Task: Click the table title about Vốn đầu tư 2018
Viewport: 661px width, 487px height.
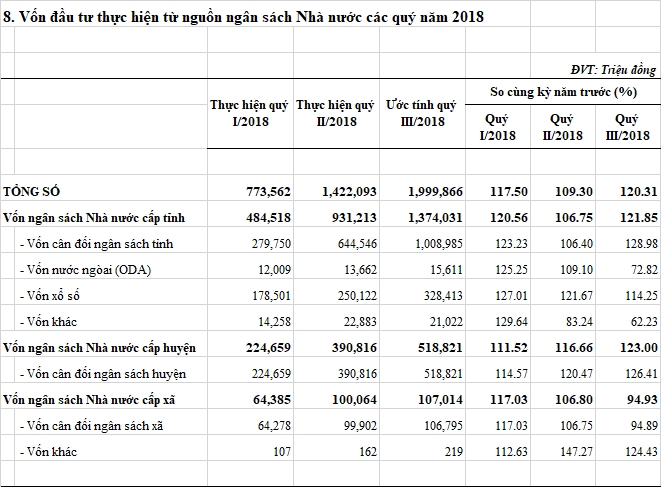Action: 248,18
